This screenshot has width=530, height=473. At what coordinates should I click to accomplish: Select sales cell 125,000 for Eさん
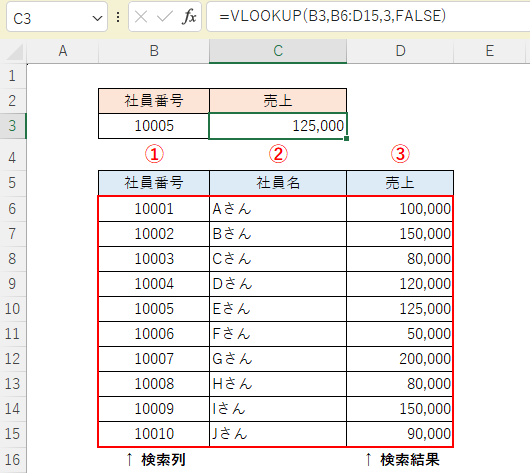(x=400, y=309)
